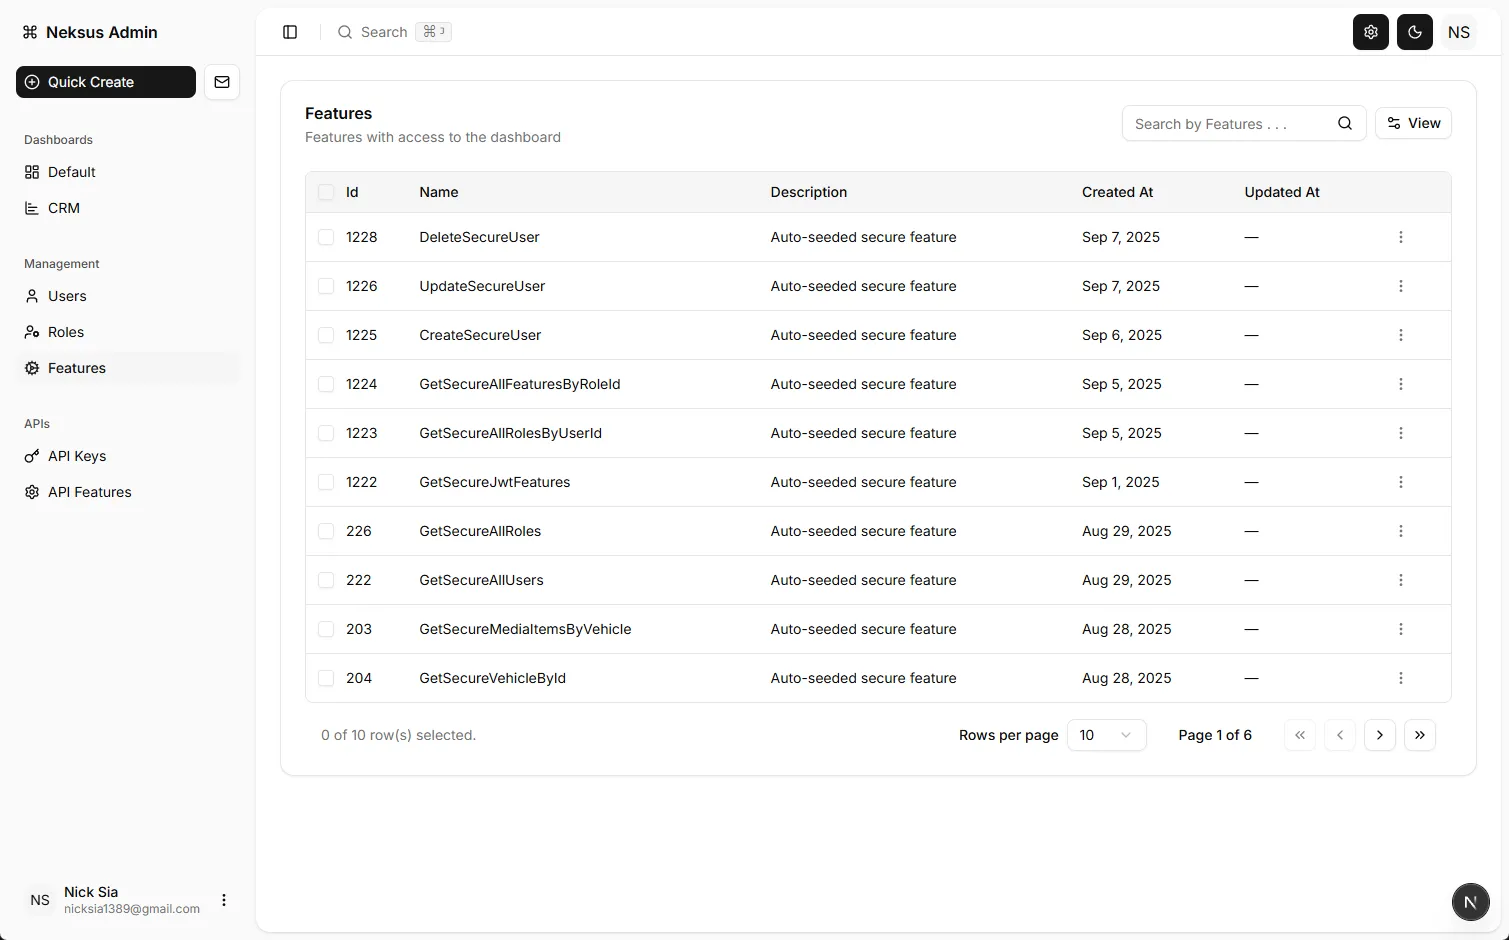1509x940 pixels.
Task: Click the Created At column header
Action: click(1117, 192)
